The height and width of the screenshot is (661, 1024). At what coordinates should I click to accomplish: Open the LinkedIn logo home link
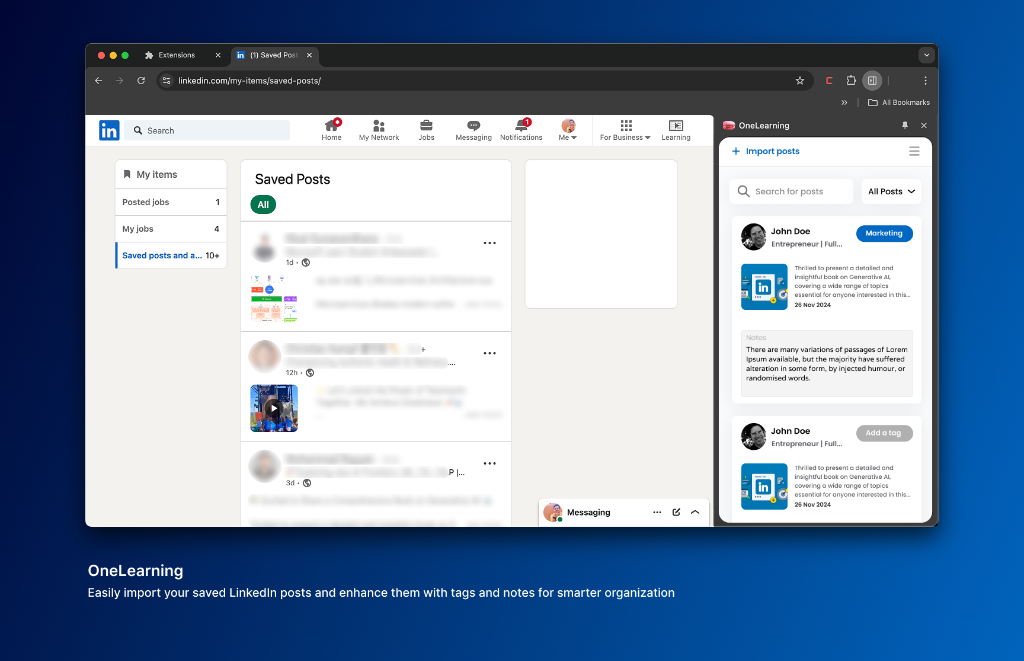(x=109, y=131)
